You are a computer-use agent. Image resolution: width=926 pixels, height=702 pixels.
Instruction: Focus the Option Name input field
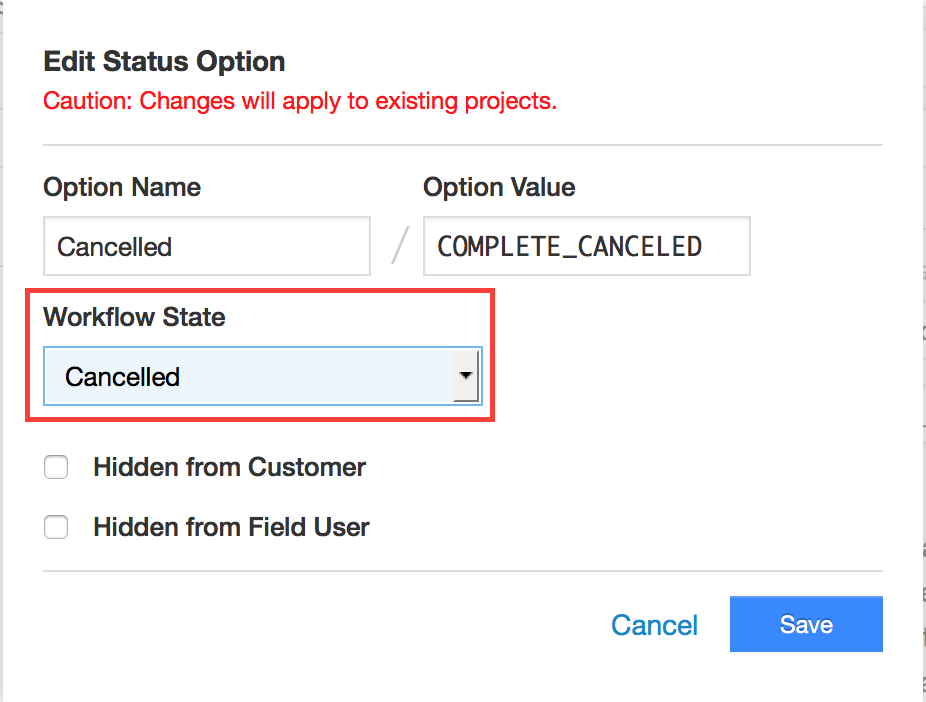coord(207,246)
